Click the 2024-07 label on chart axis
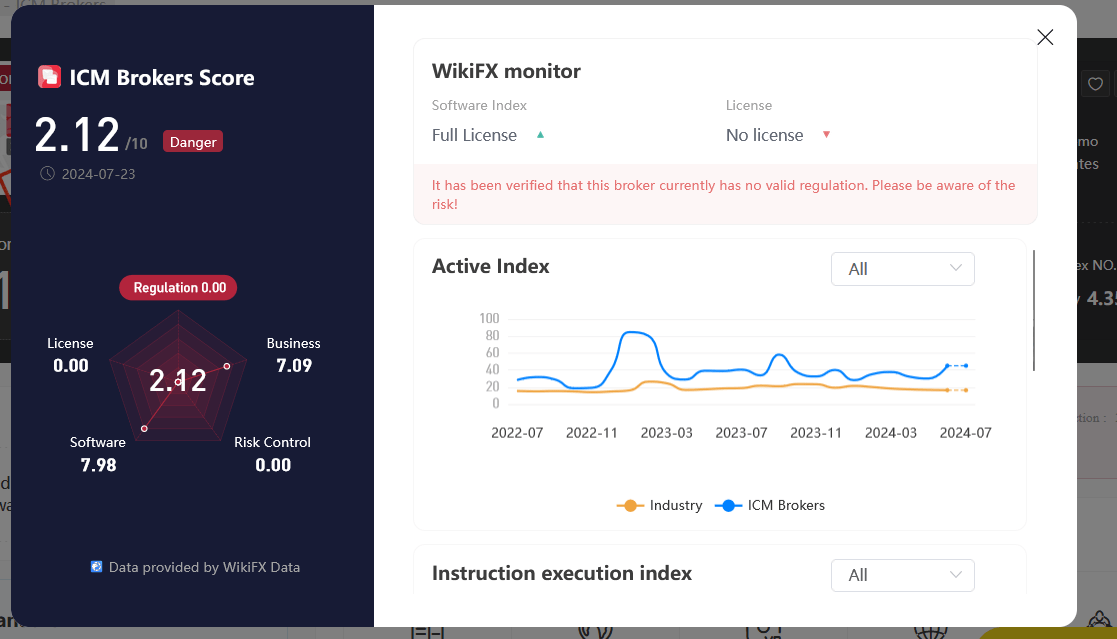Screen dimensions: 1117x639 click(965, 433)
